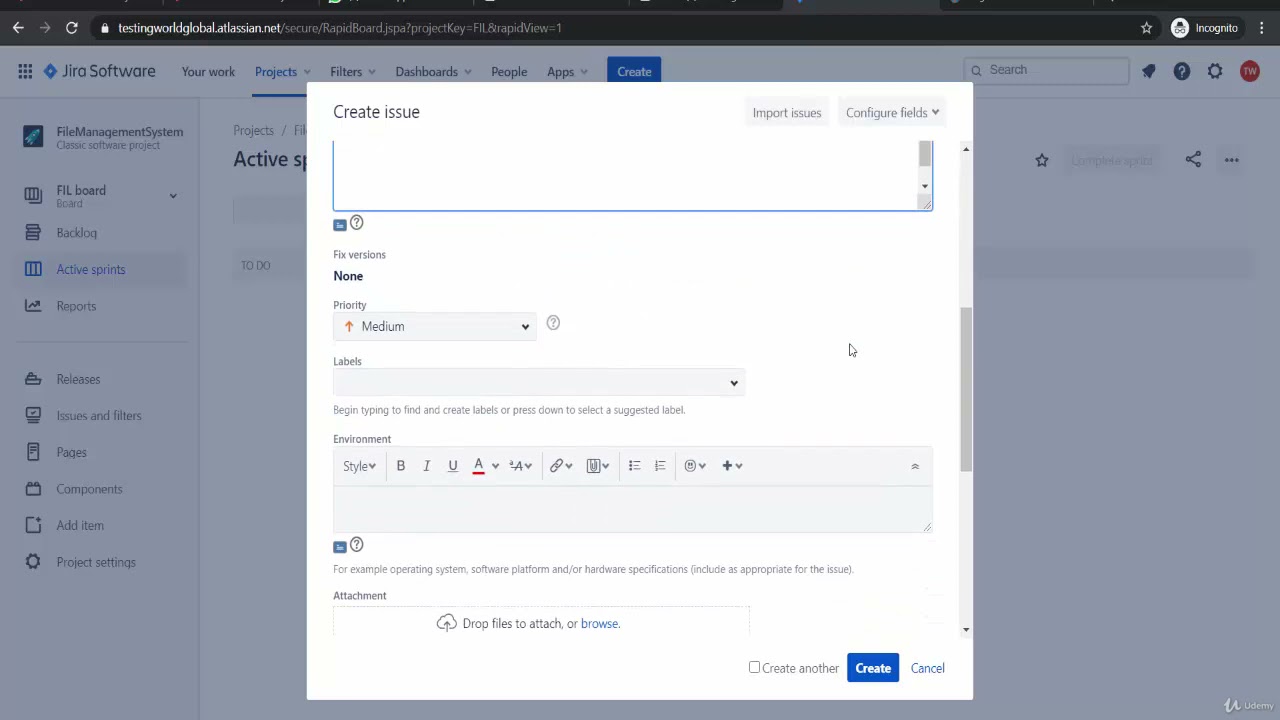Open the Configure fields dropdown
1280x720 pixels.
(892, 113)
